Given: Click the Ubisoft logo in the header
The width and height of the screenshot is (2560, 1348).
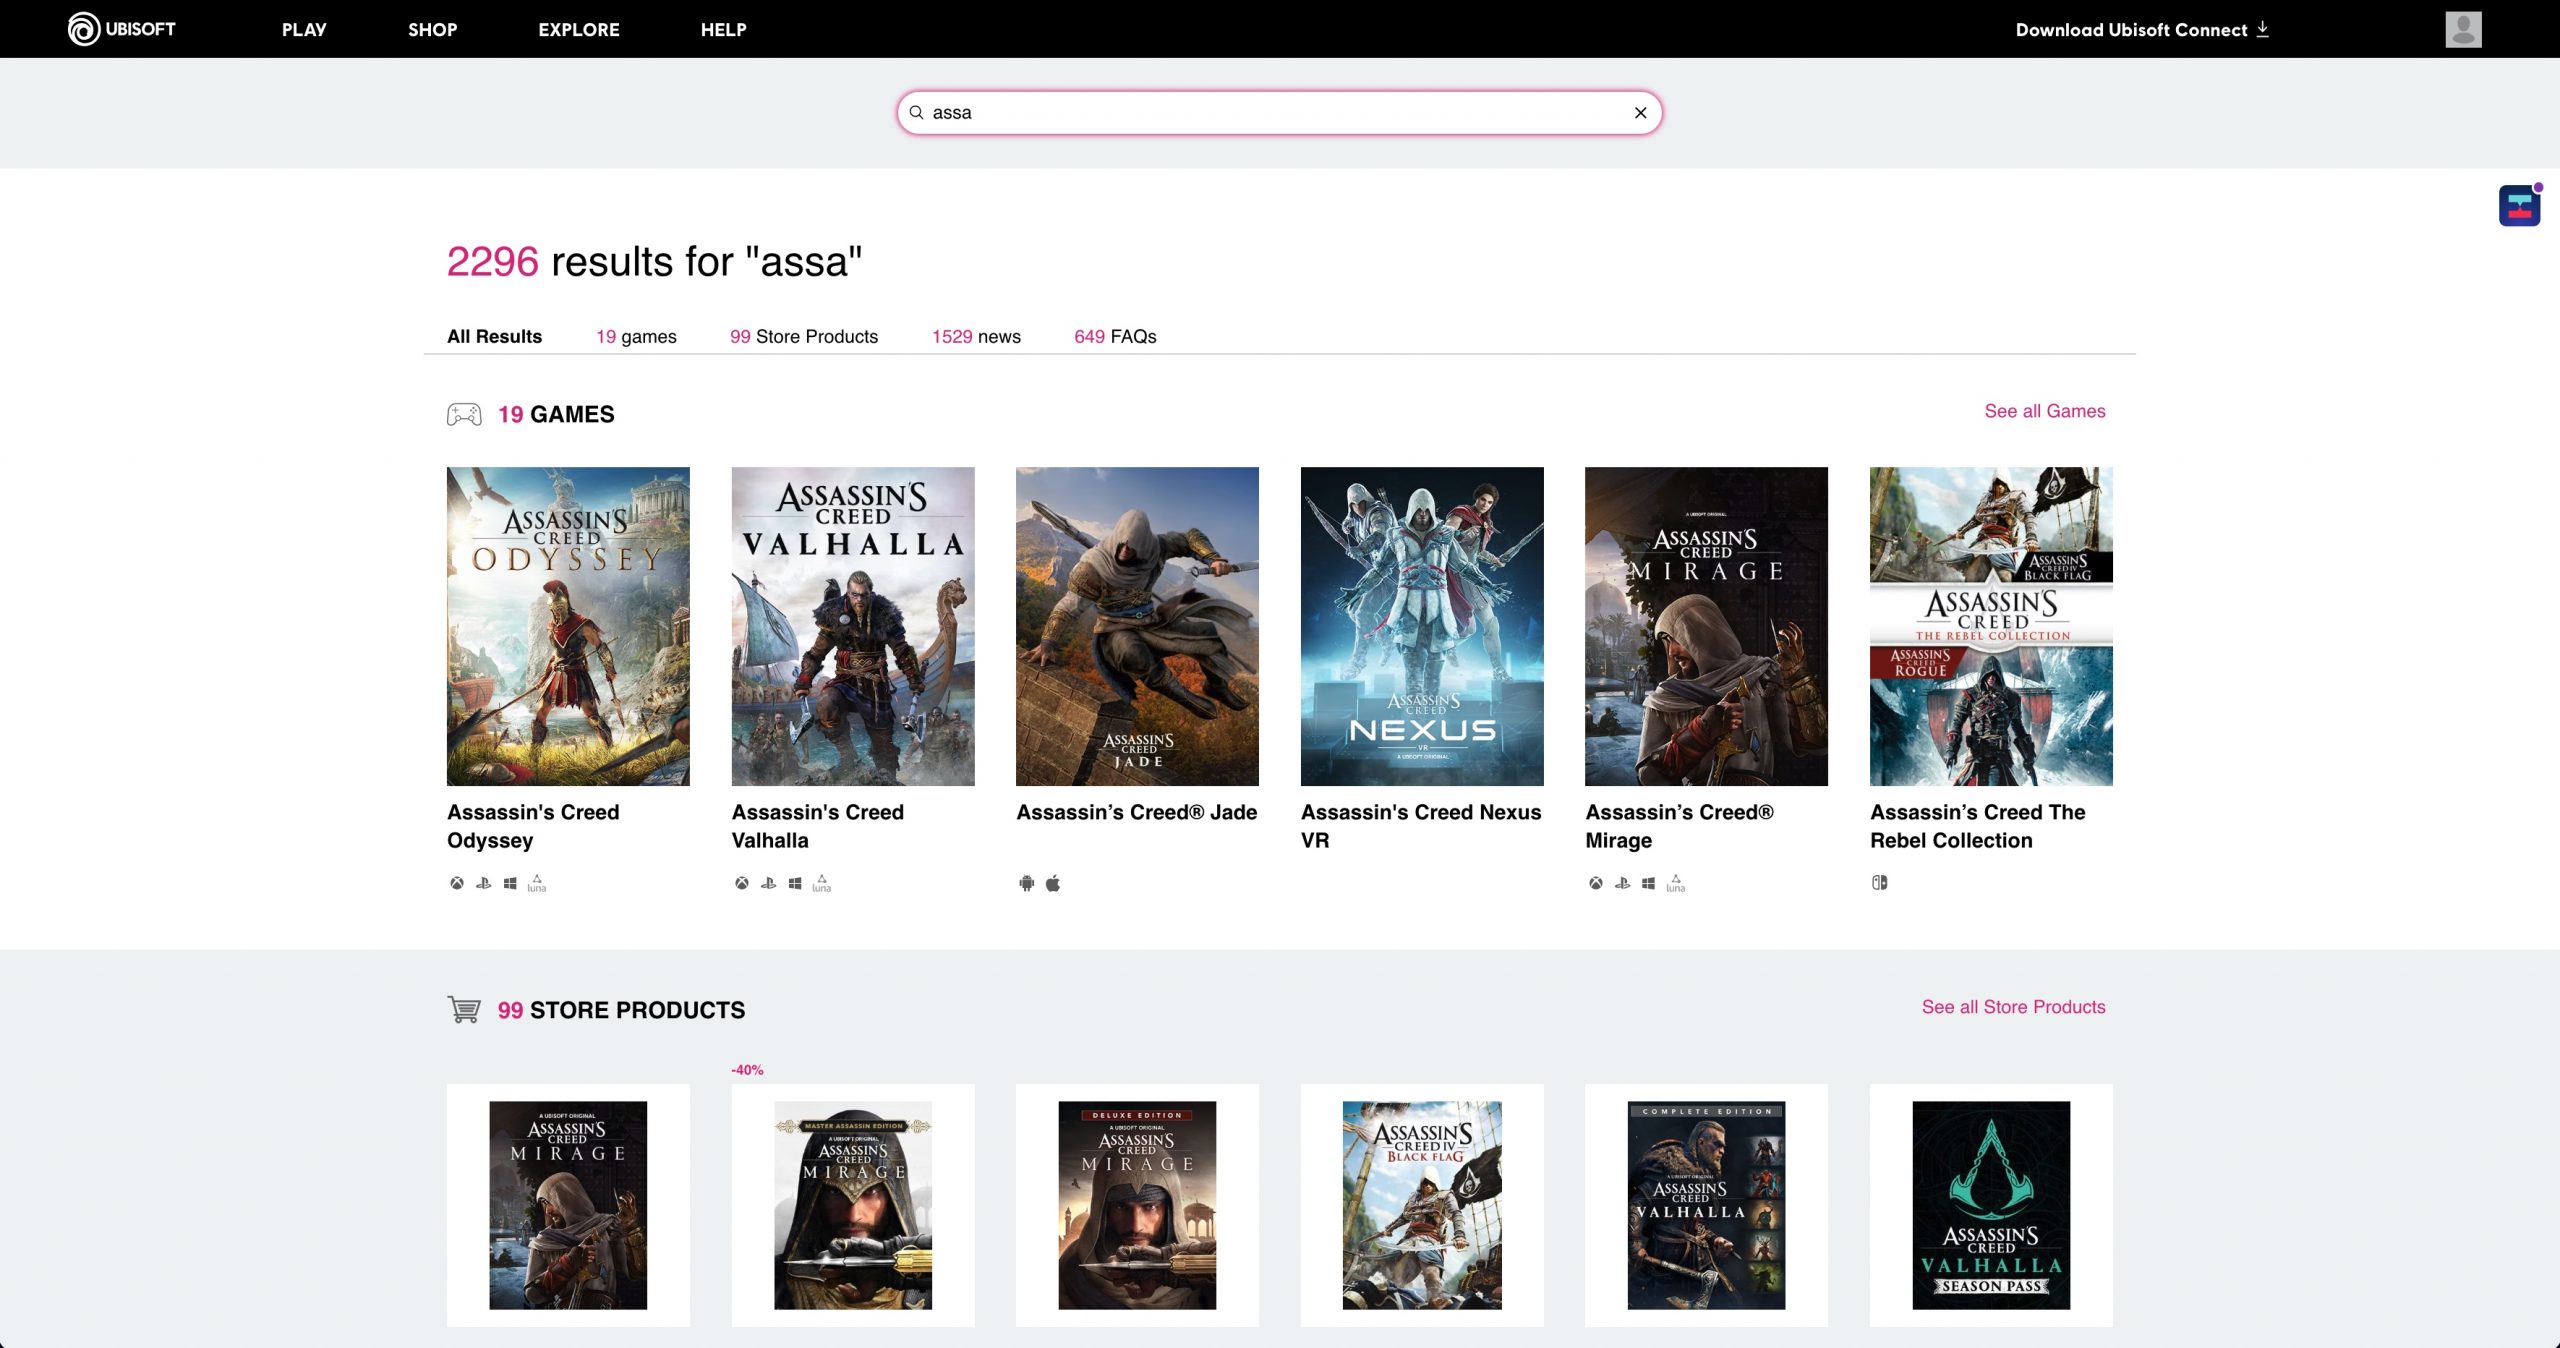Looking at the screenshot, I should 121,29.
